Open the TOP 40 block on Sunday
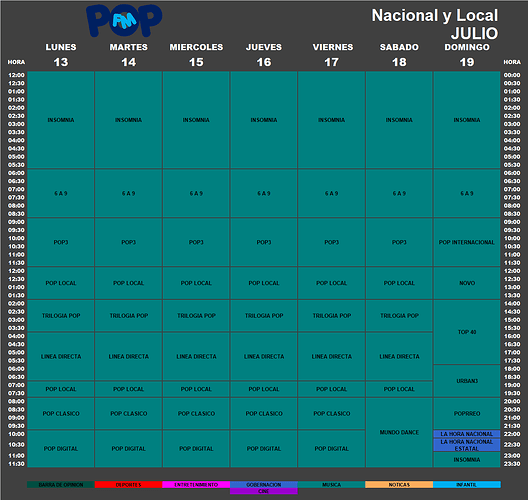Viewport: 528px width, 500px height. pos(467,332)
